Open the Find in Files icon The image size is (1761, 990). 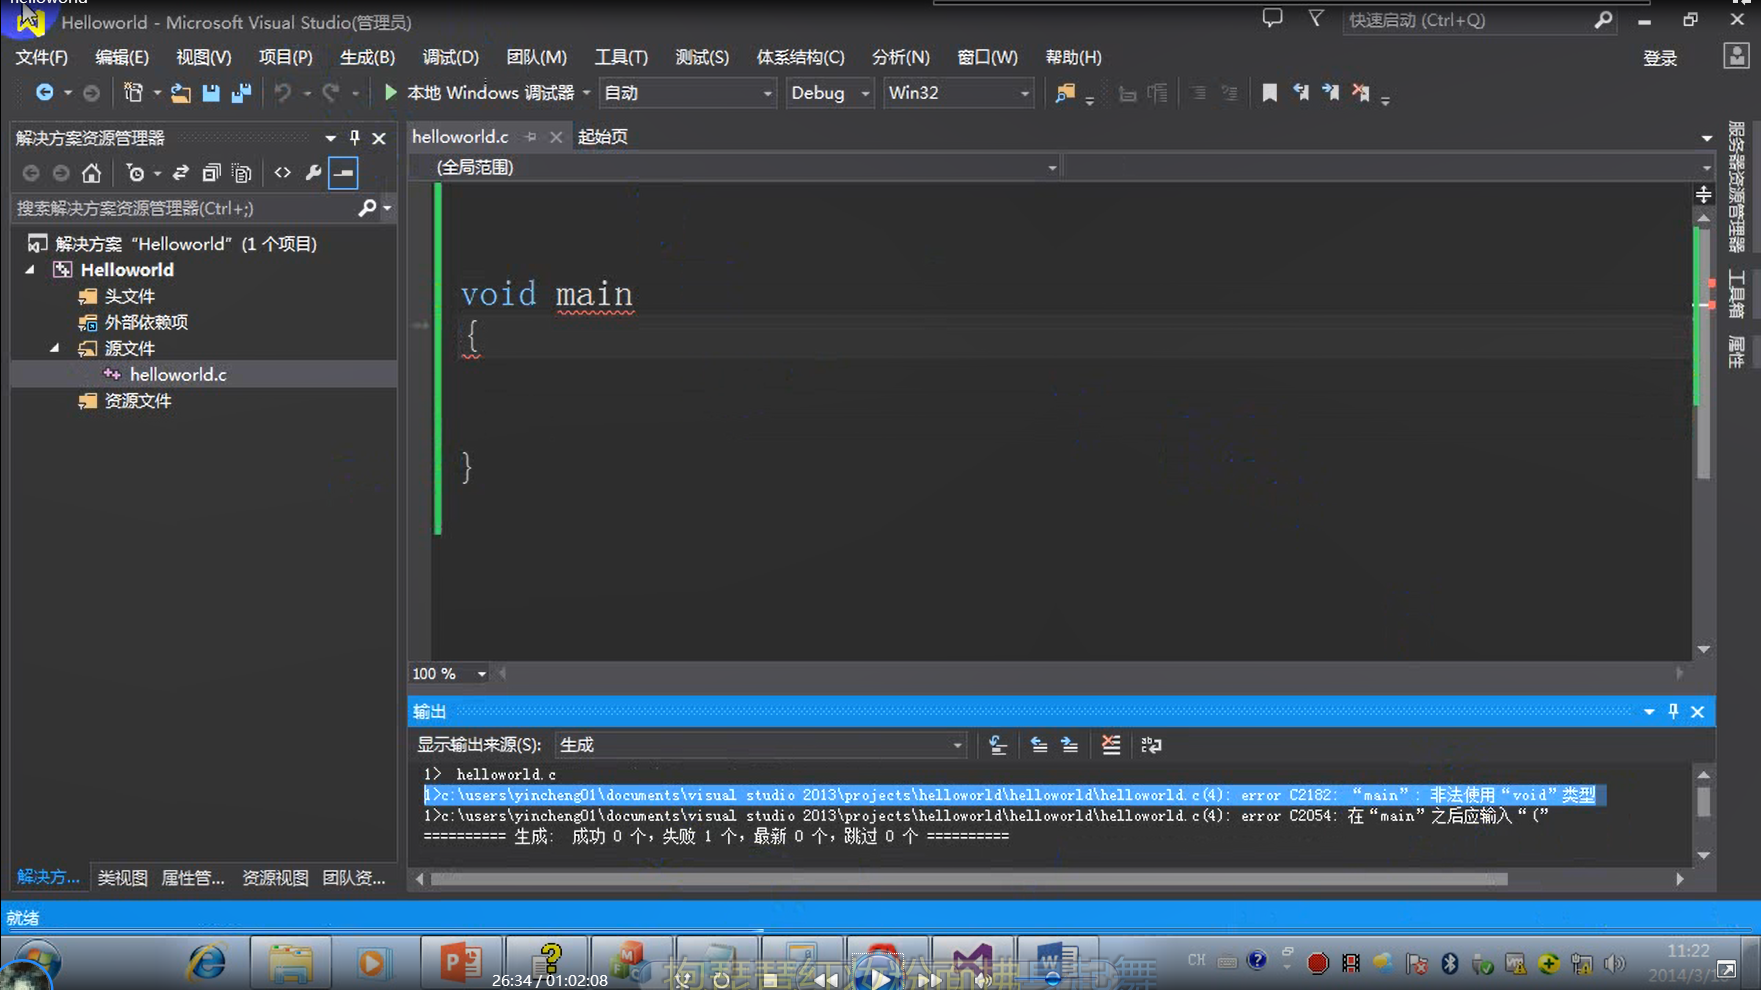click(x=1065, y=93)
